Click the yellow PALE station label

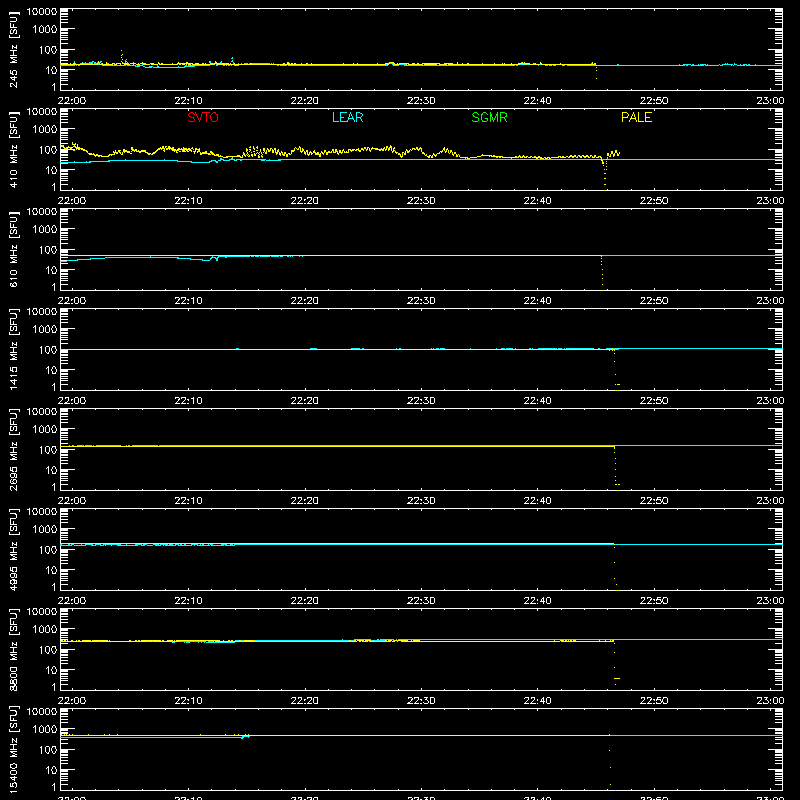click(636, 117)
